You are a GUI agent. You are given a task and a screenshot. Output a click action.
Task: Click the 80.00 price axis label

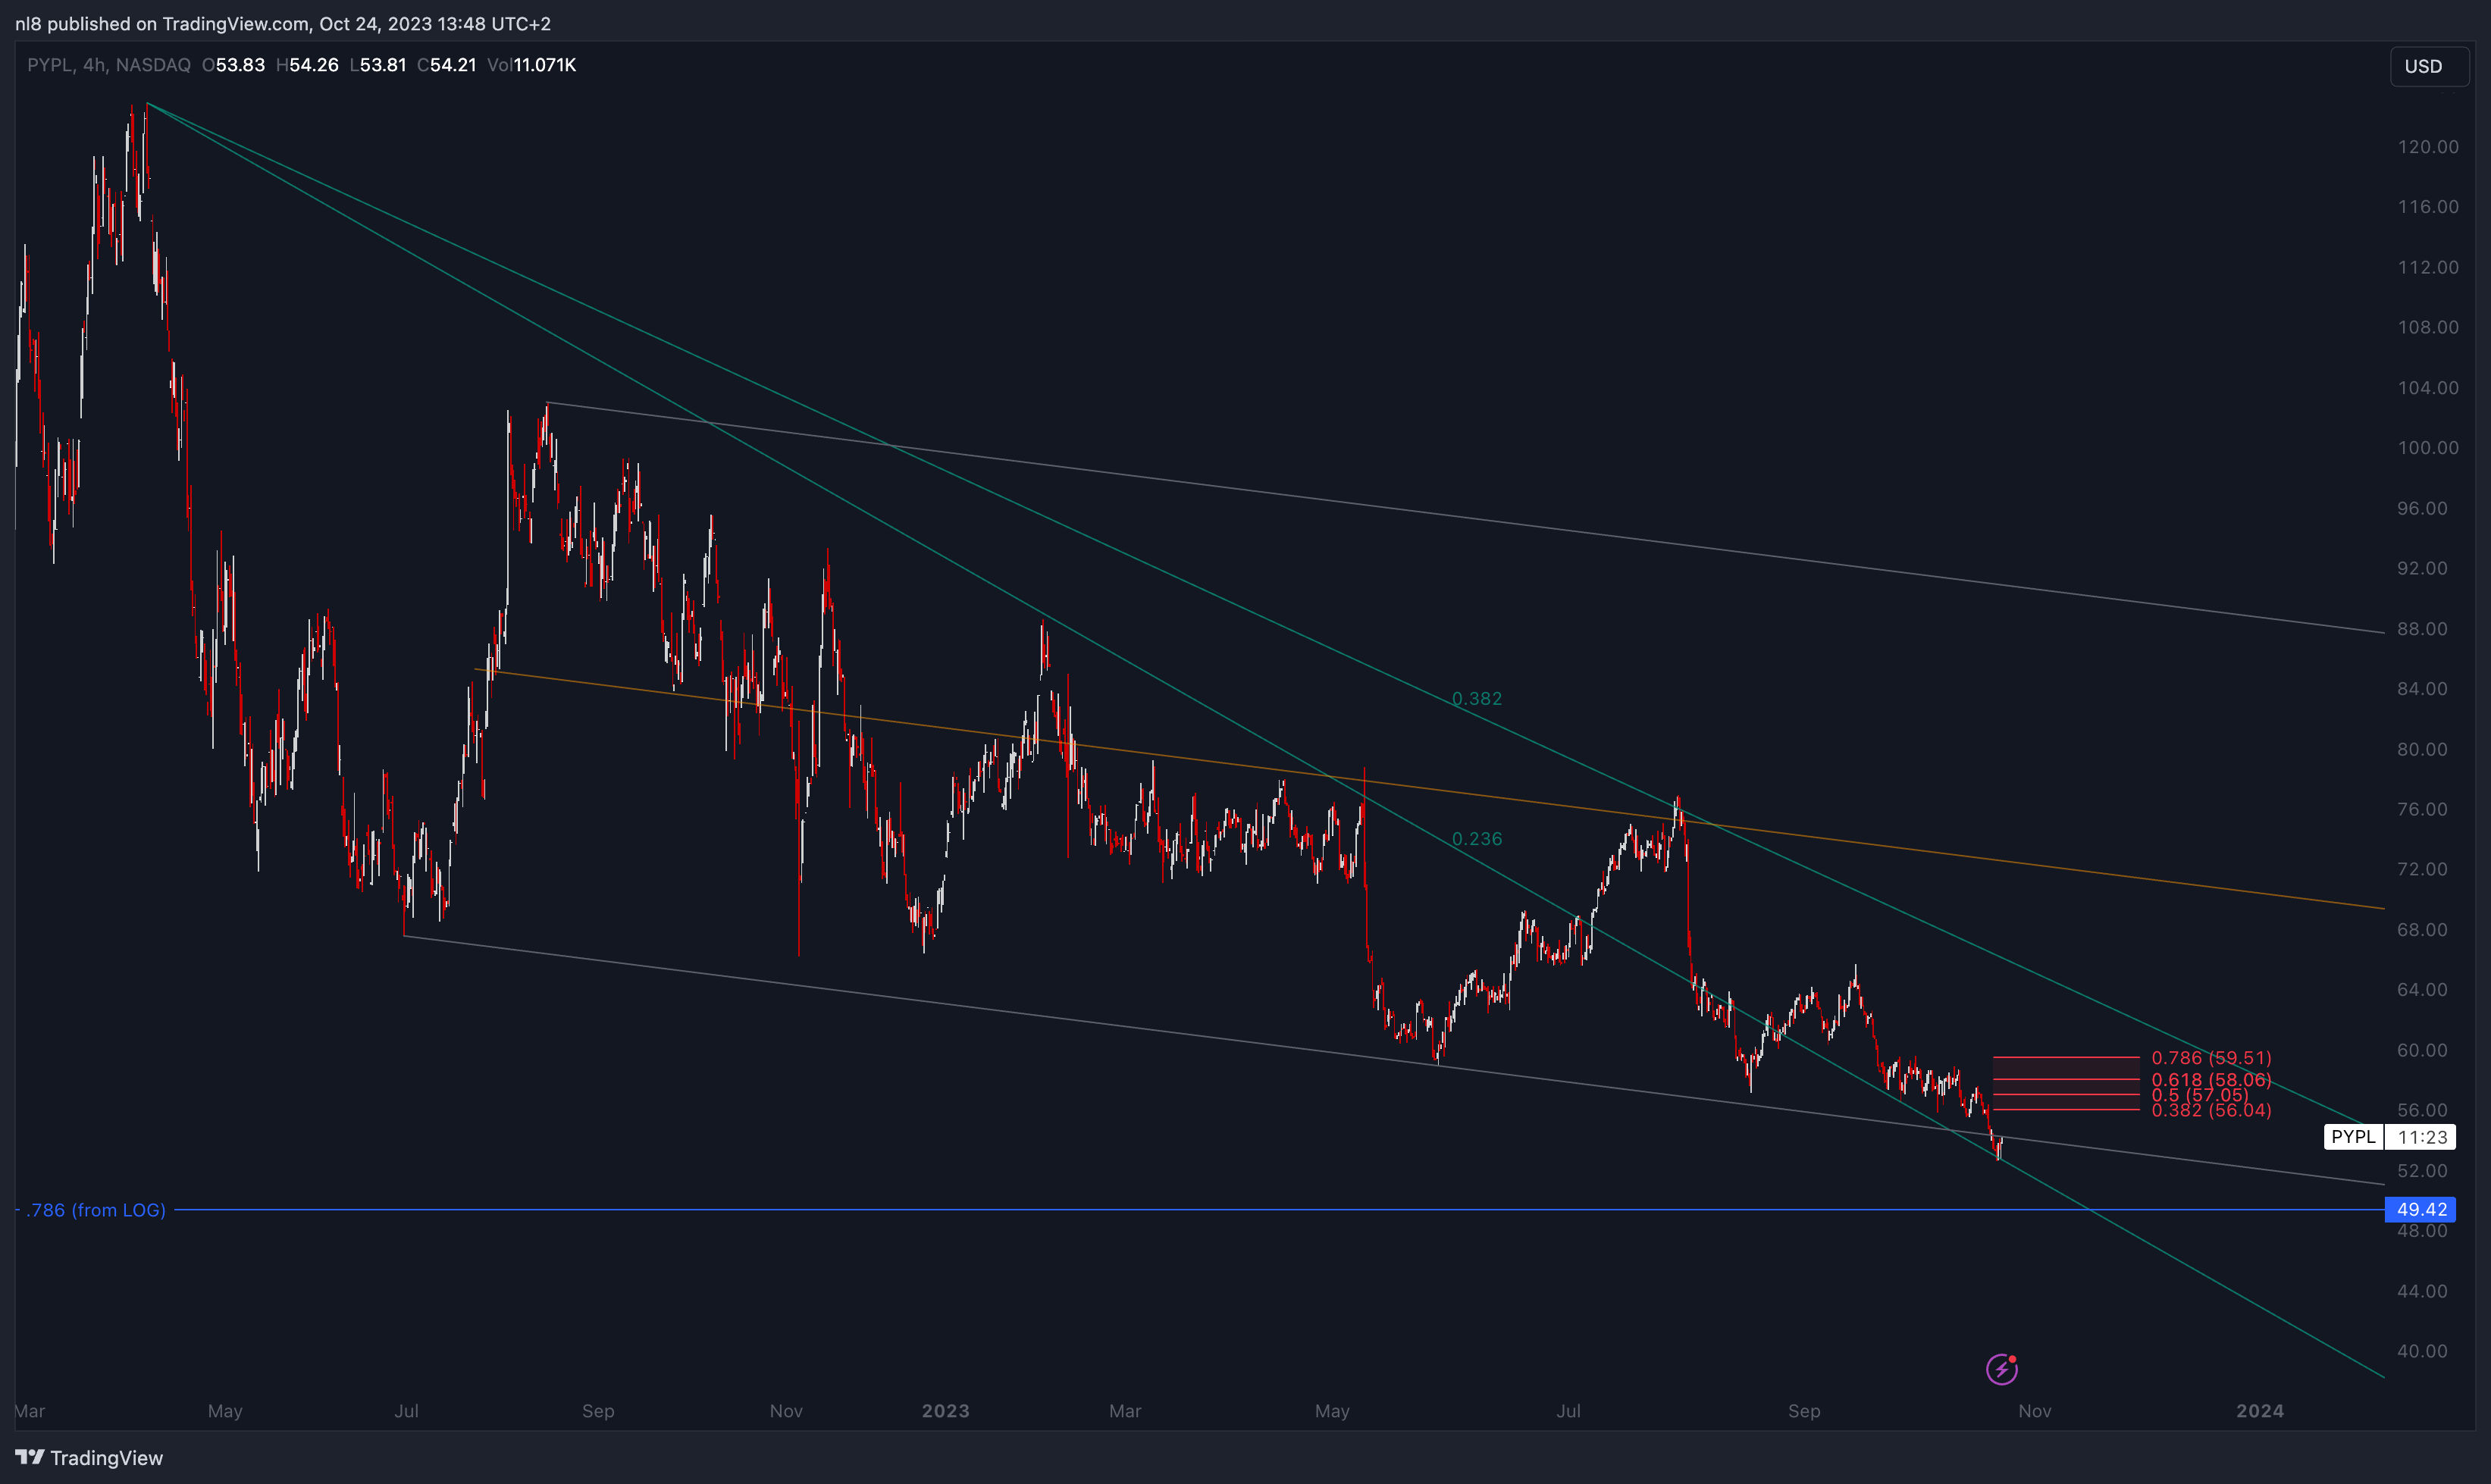click(x=2421, y=749)
